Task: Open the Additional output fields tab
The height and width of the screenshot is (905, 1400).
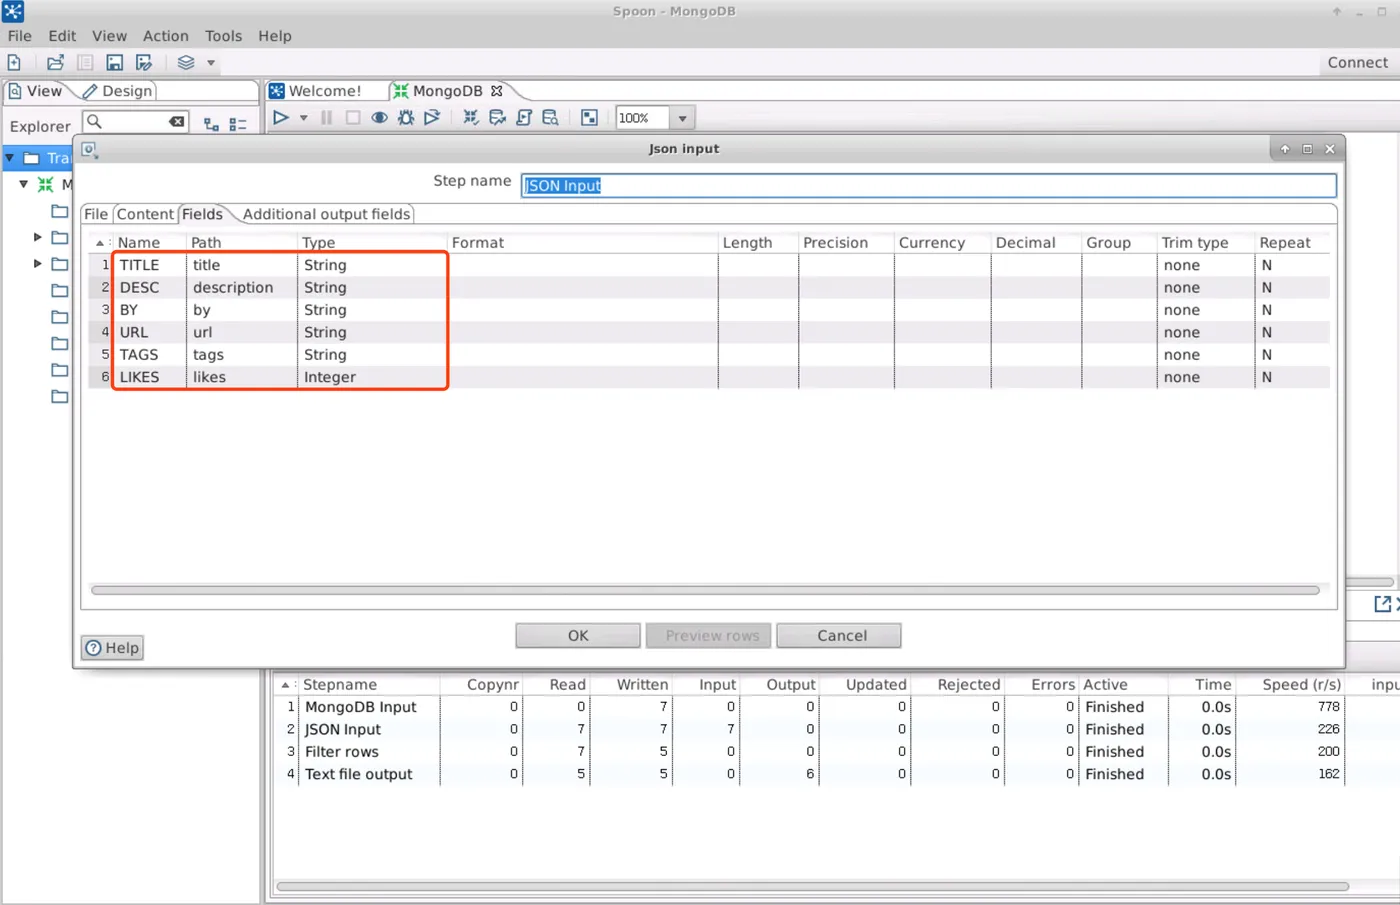Action: [326, 214]
